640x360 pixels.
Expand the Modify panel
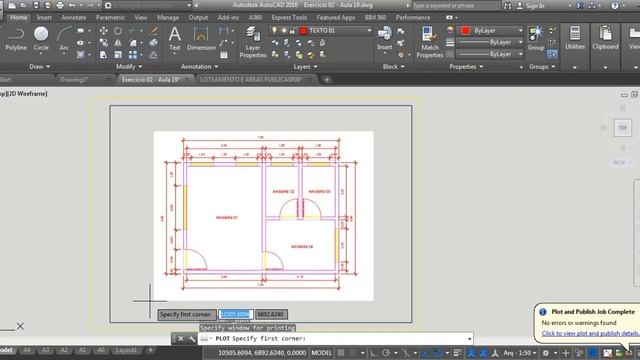[129, 67]
